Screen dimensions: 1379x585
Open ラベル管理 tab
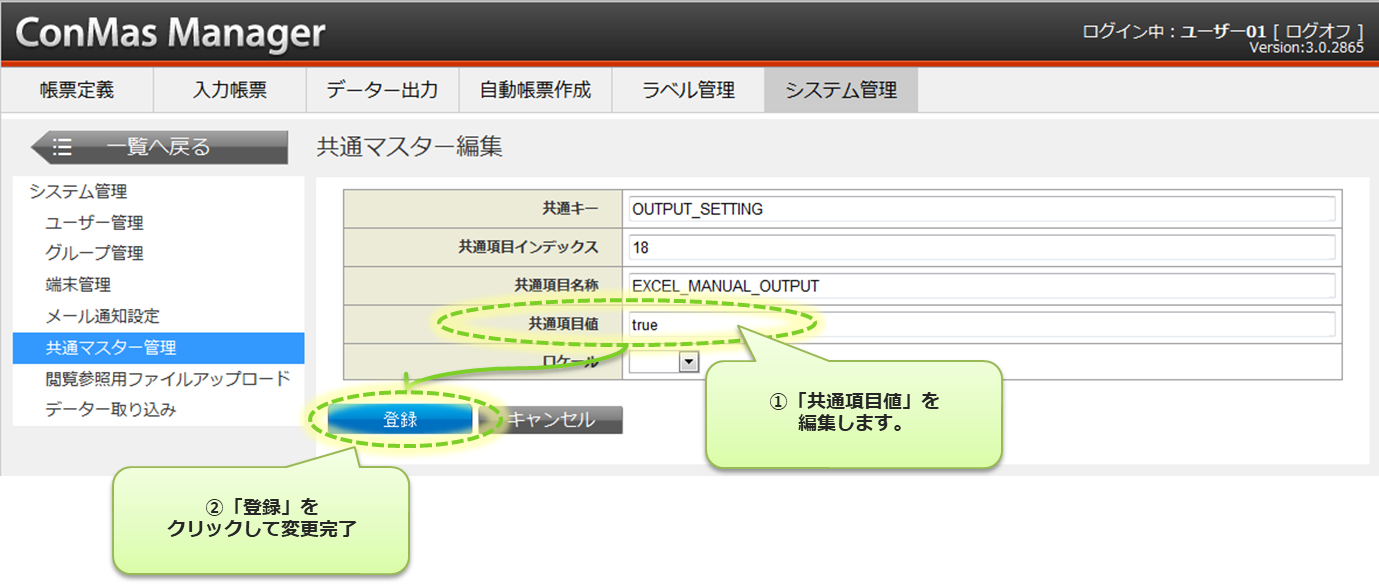coord(688,90)
